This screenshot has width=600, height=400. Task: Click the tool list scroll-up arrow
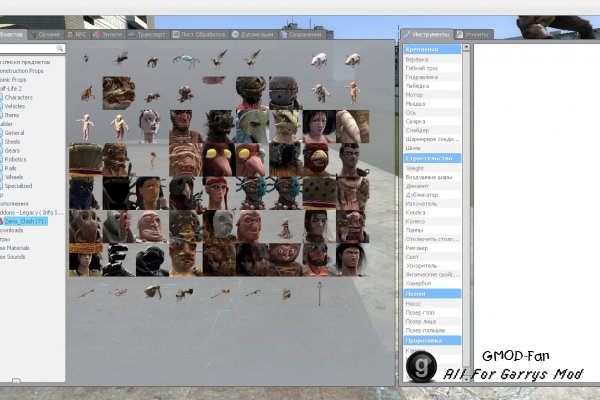point(466,47)
